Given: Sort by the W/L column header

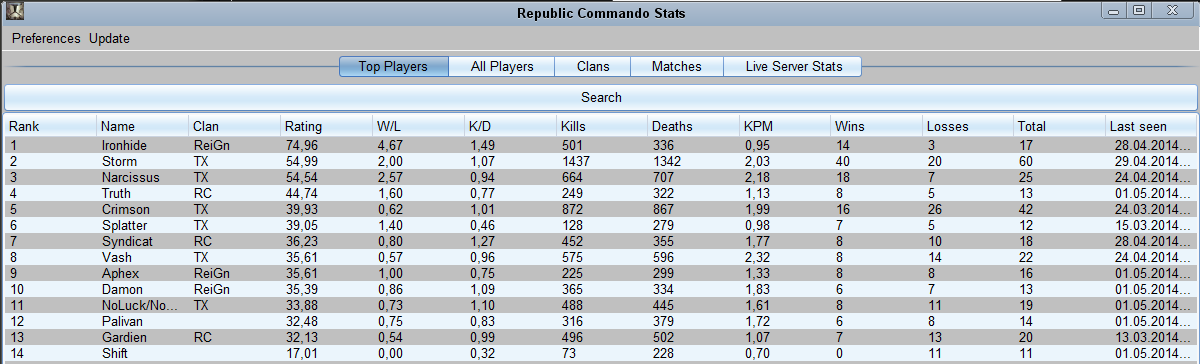Looking at the screenshot, I should (419, 127).
